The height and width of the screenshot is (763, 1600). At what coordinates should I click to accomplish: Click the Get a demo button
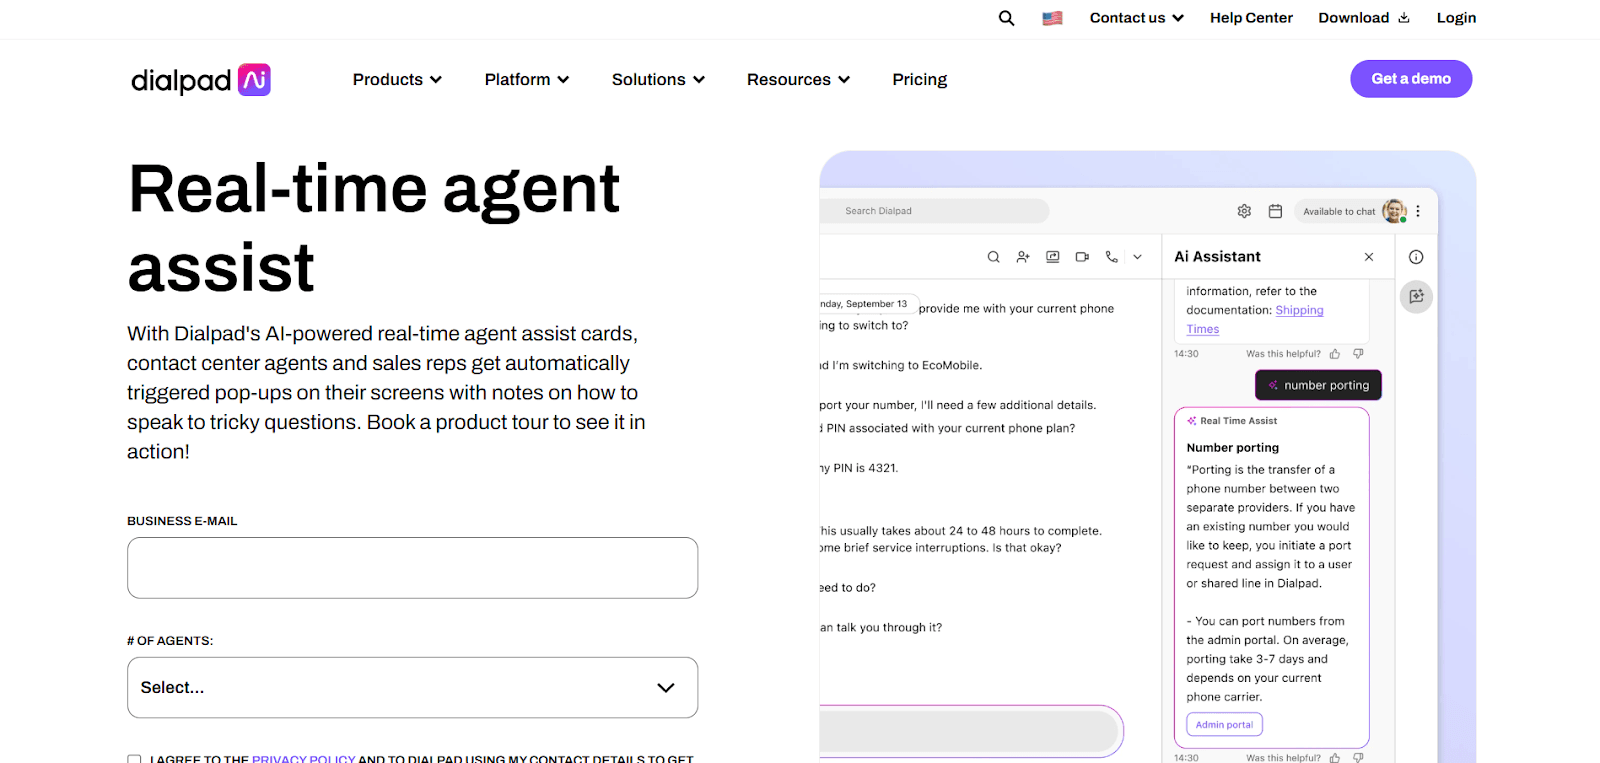1411,79
